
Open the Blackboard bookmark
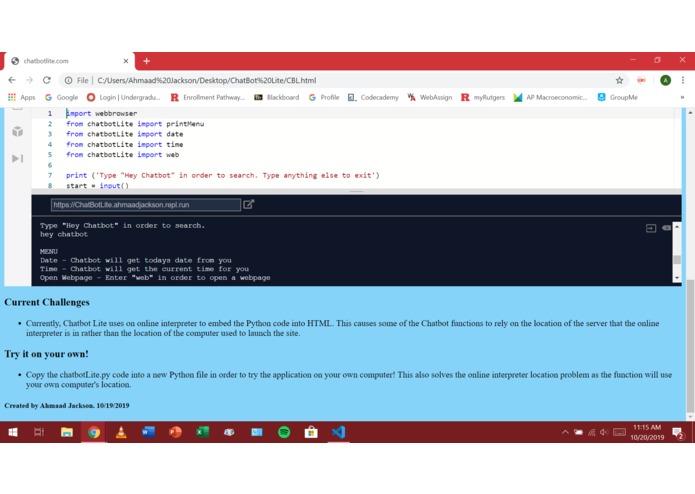[x=277, y=97]
